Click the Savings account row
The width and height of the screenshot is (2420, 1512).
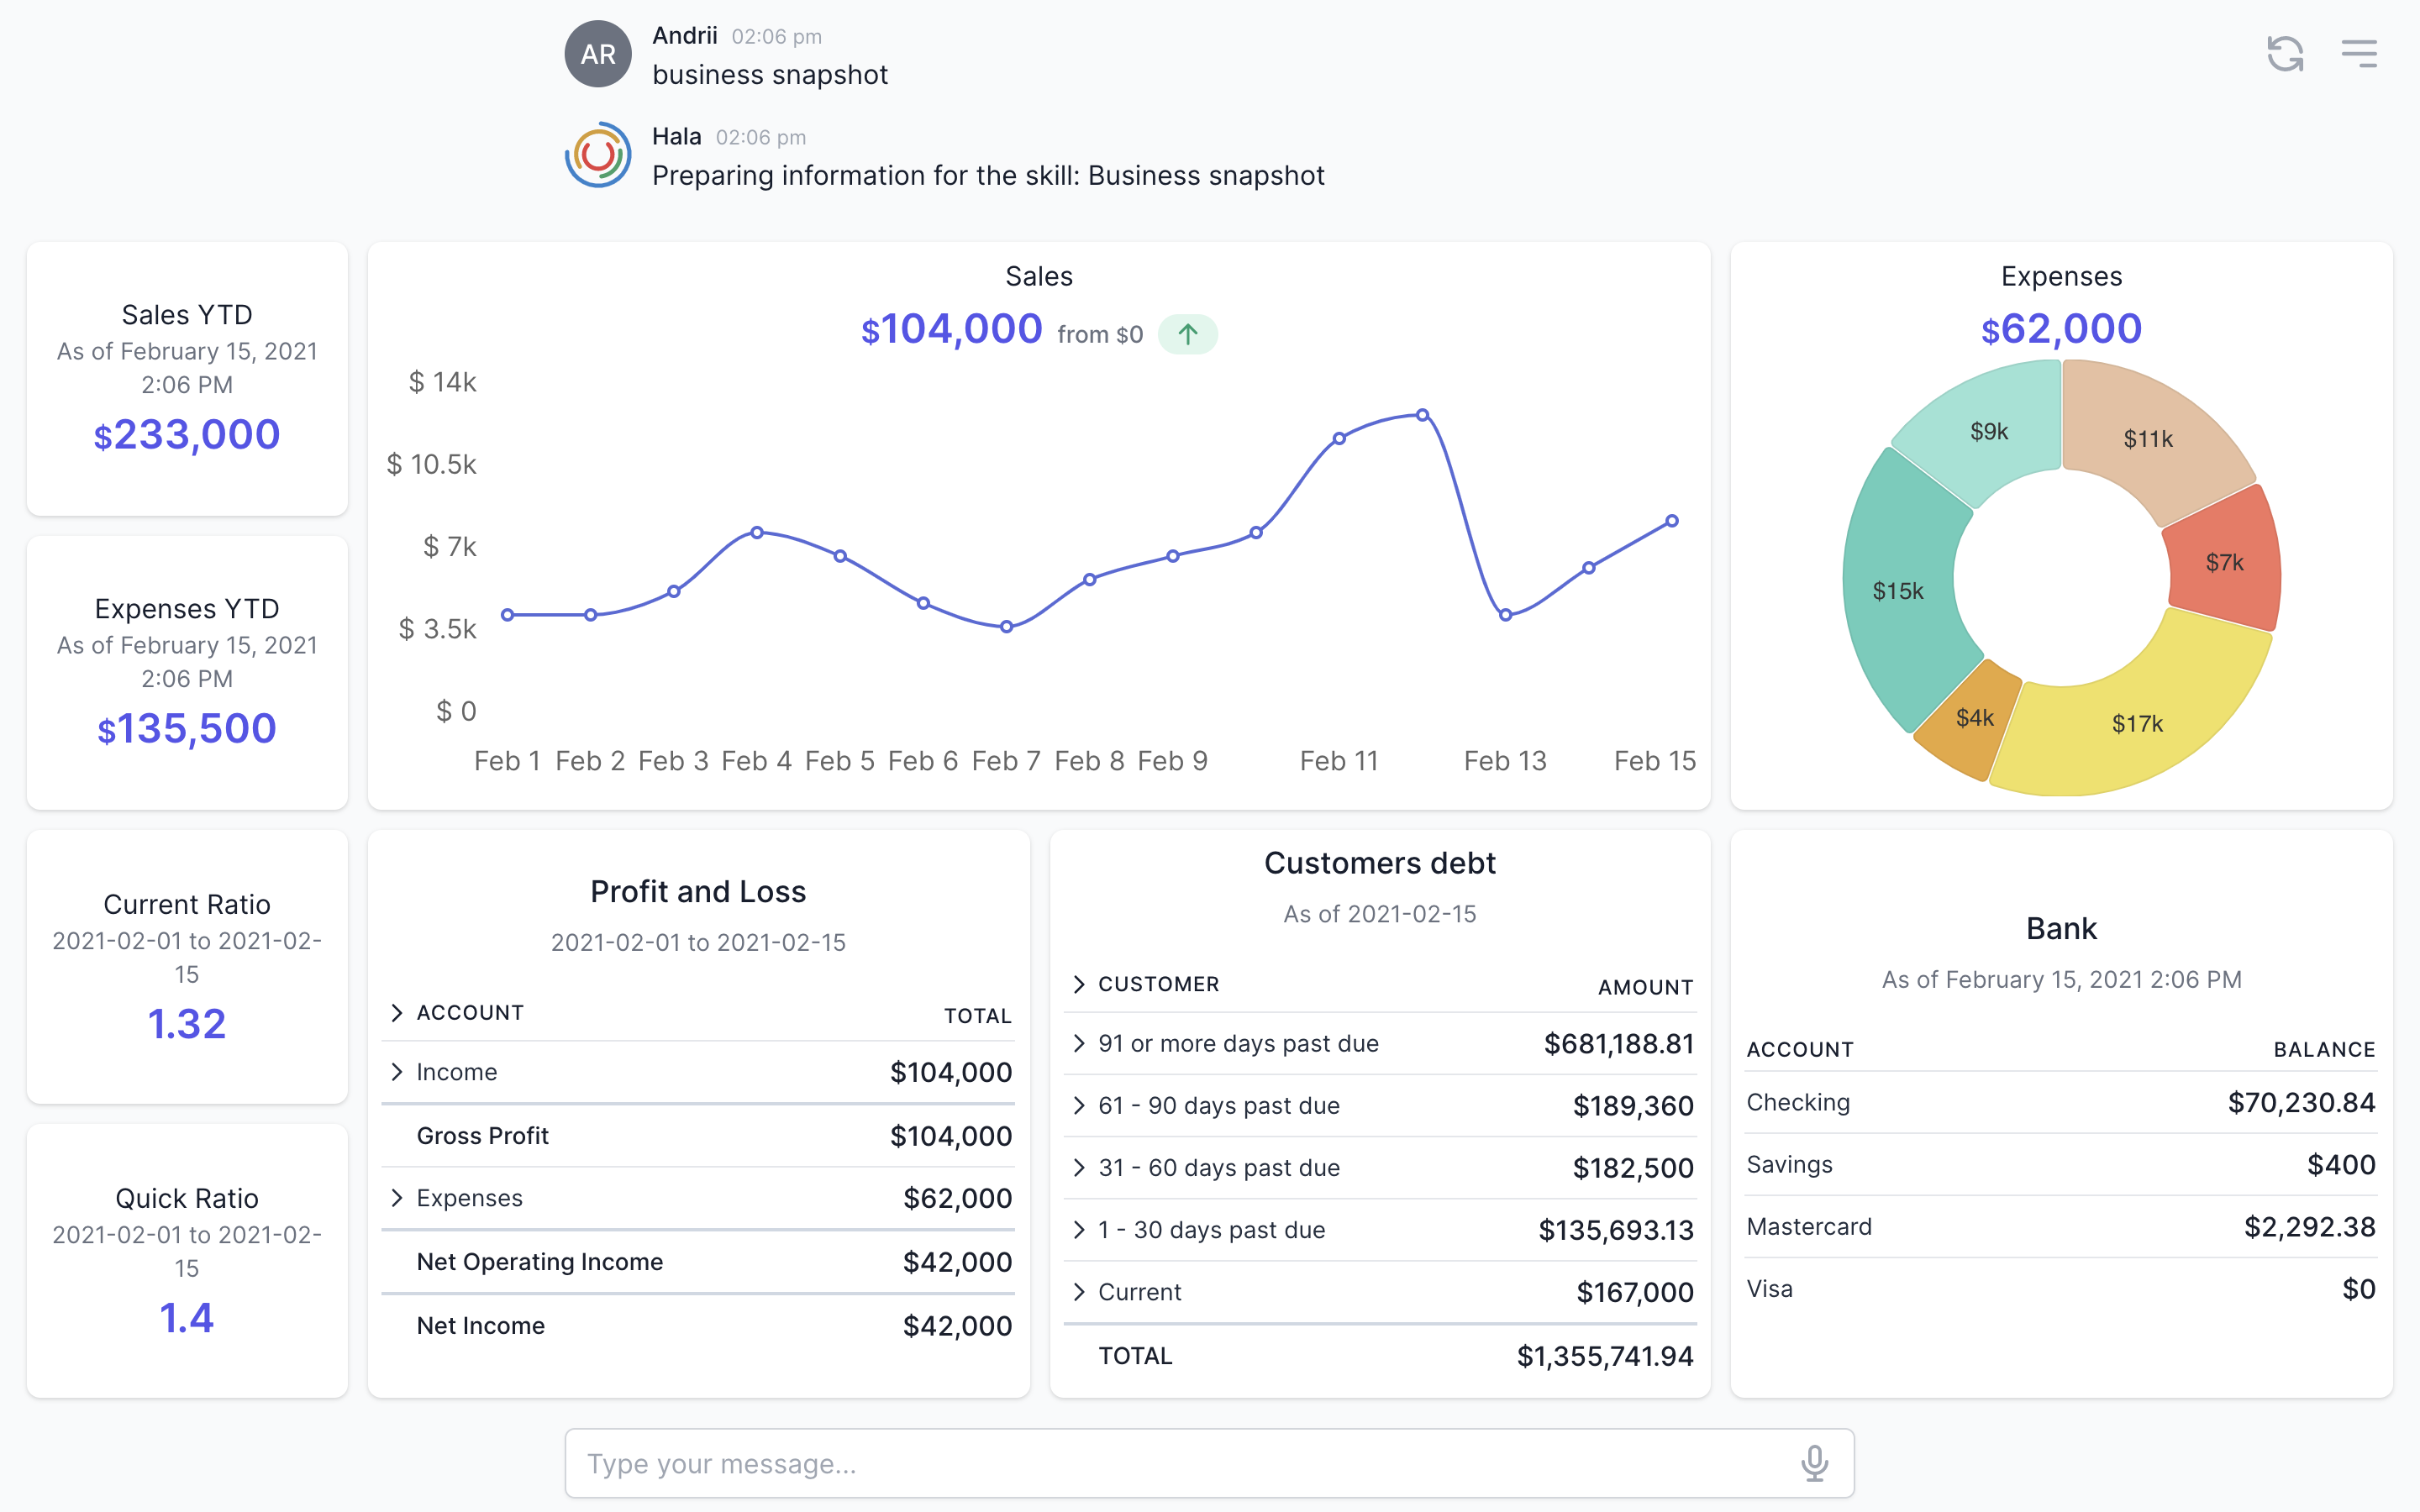(2061, 1165)
